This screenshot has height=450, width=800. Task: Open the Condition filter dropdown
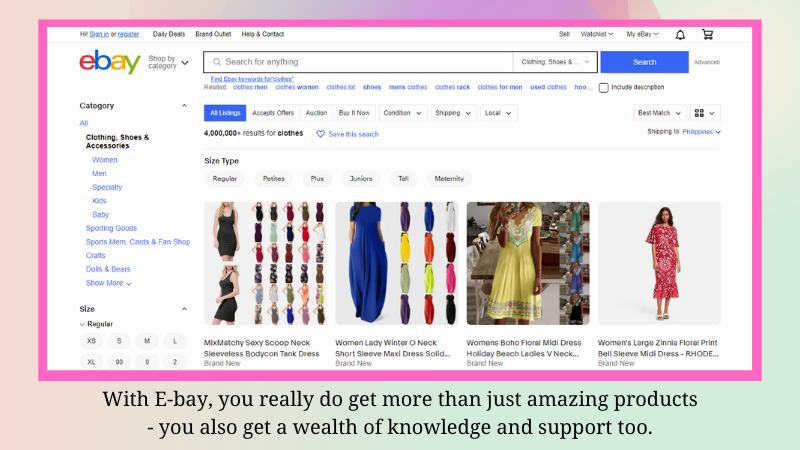pos(402,113)
